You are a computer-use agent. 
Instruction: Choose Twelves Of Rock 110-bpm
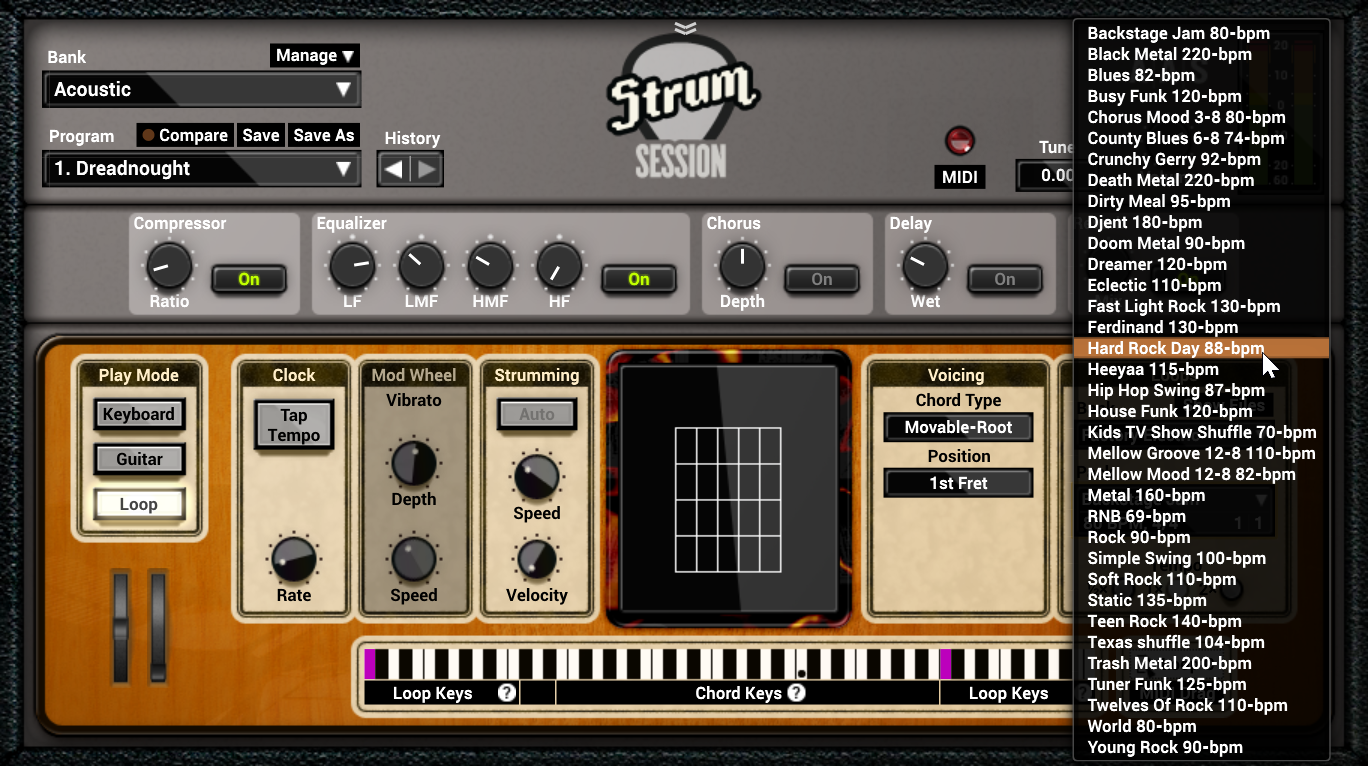coord(1201,705)
